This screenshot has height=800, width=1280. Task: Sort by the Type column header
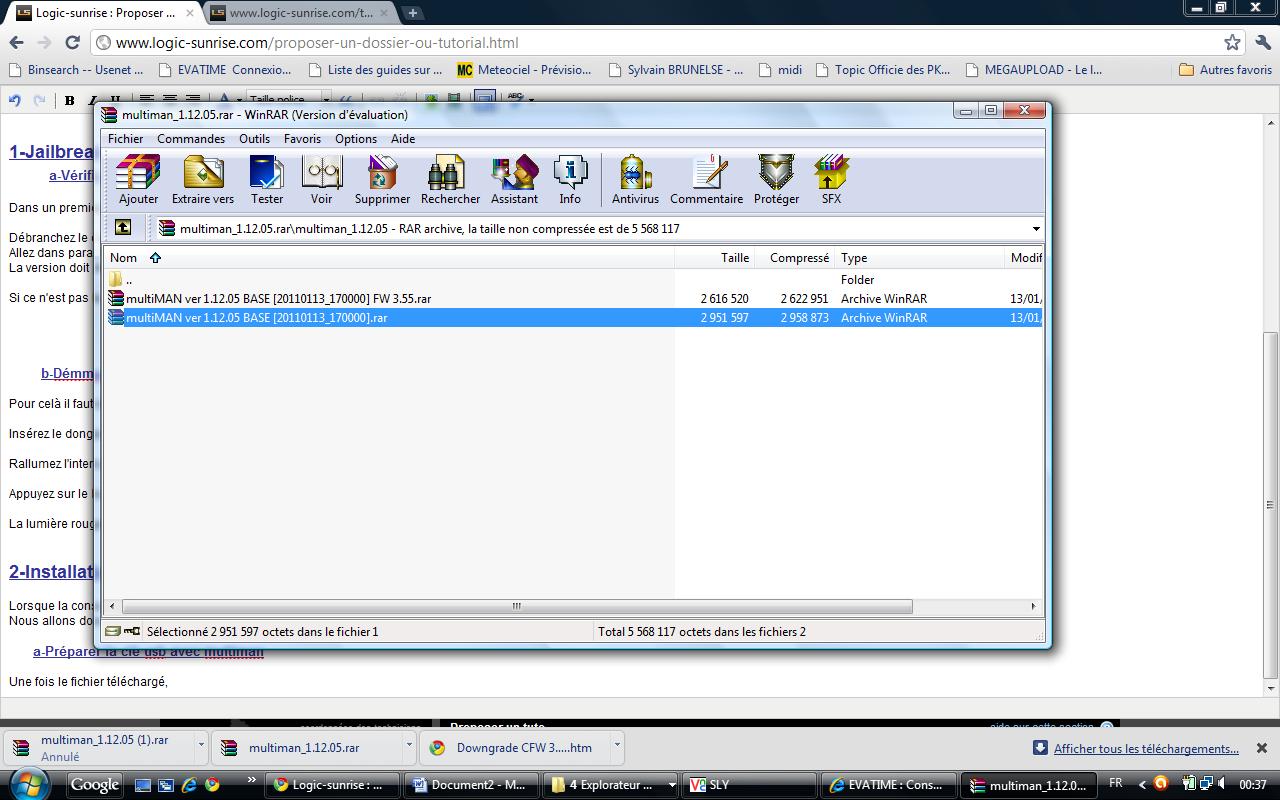click(x=854, y=257)
